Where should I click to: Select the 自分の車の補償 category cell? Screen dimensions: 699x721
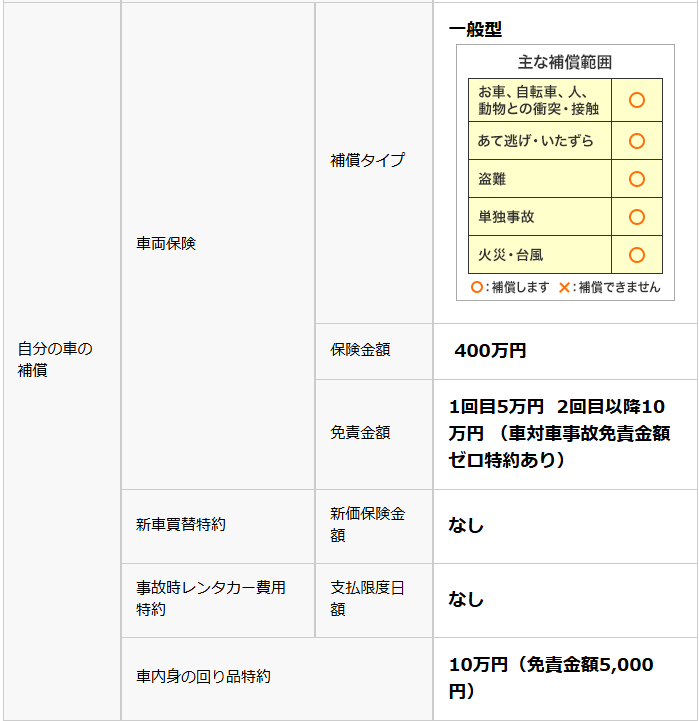click(x=54, y=359)
